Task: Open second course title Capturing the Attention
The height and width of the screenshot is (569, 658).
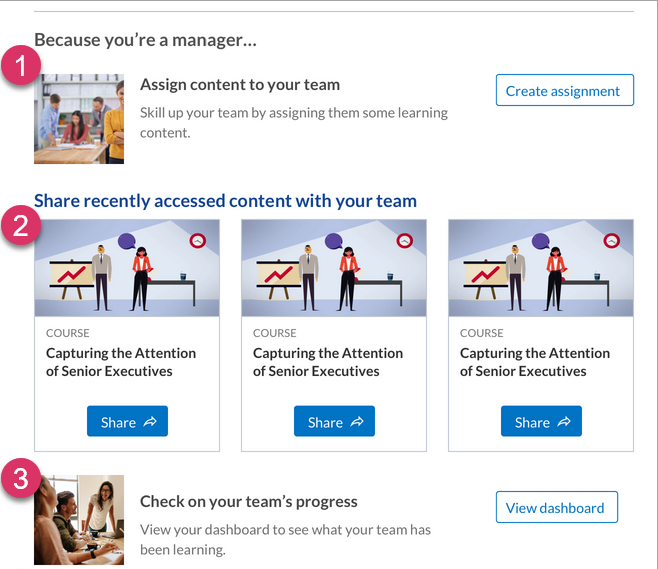Action: 328,362
